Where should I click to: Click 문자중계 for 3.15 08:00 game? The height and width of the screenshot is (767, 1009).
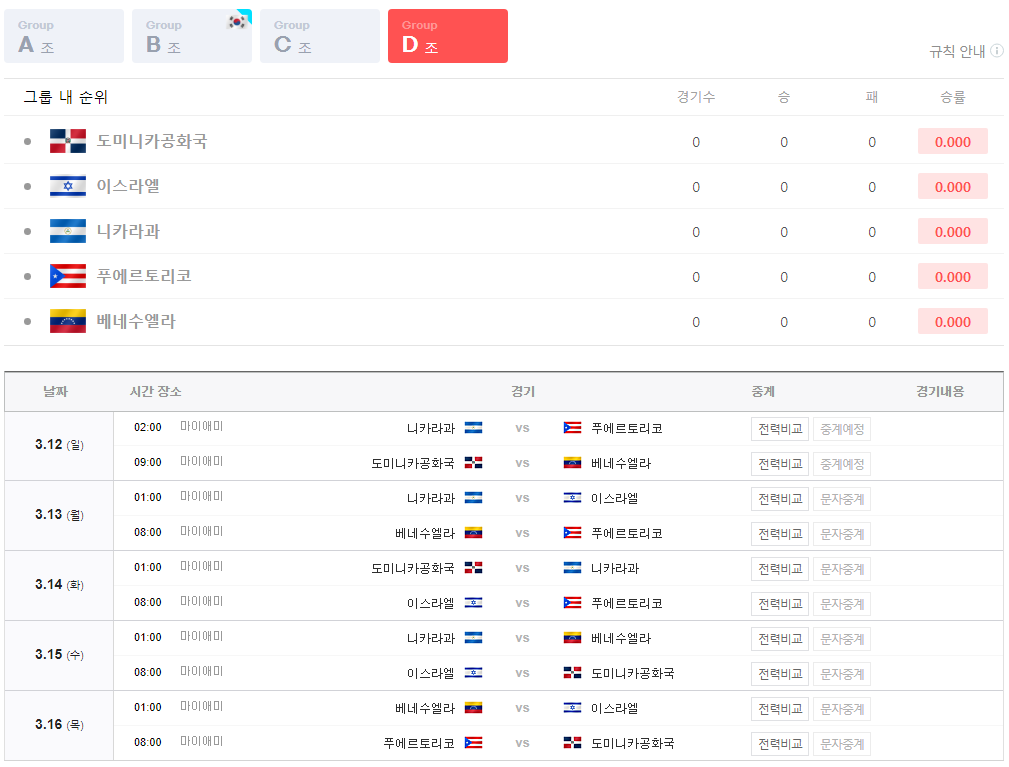tap(842, 674)
